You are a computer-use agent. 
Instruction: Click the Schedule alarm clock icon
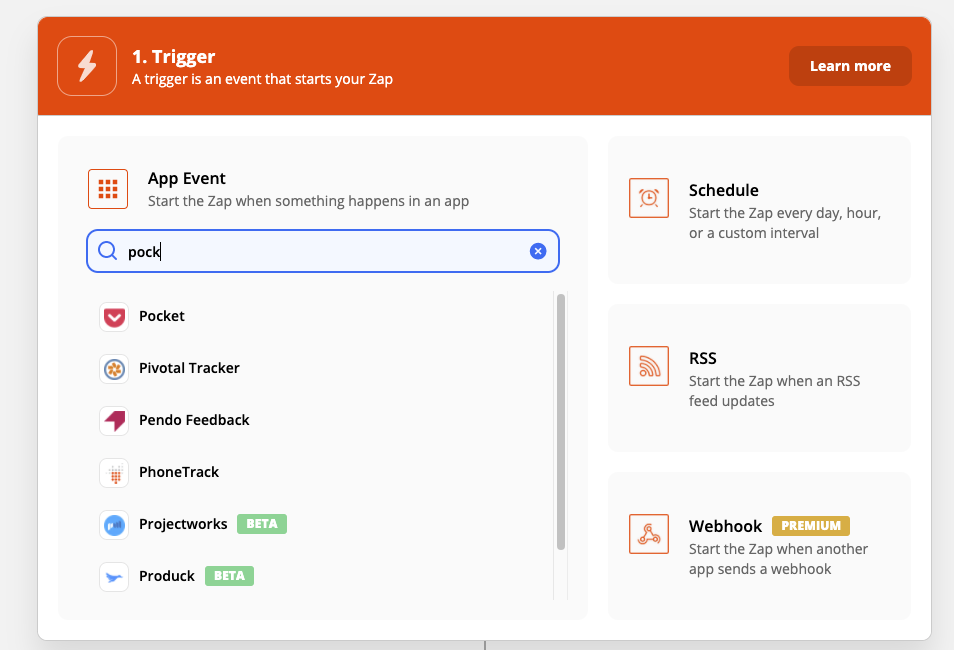click(649, 198)
